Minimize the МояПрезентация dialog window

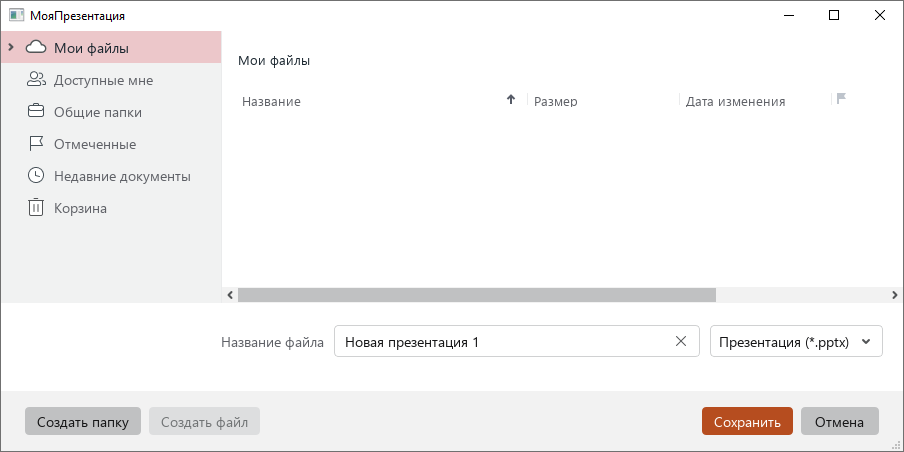pyautogui.click(x=788, y=16)
